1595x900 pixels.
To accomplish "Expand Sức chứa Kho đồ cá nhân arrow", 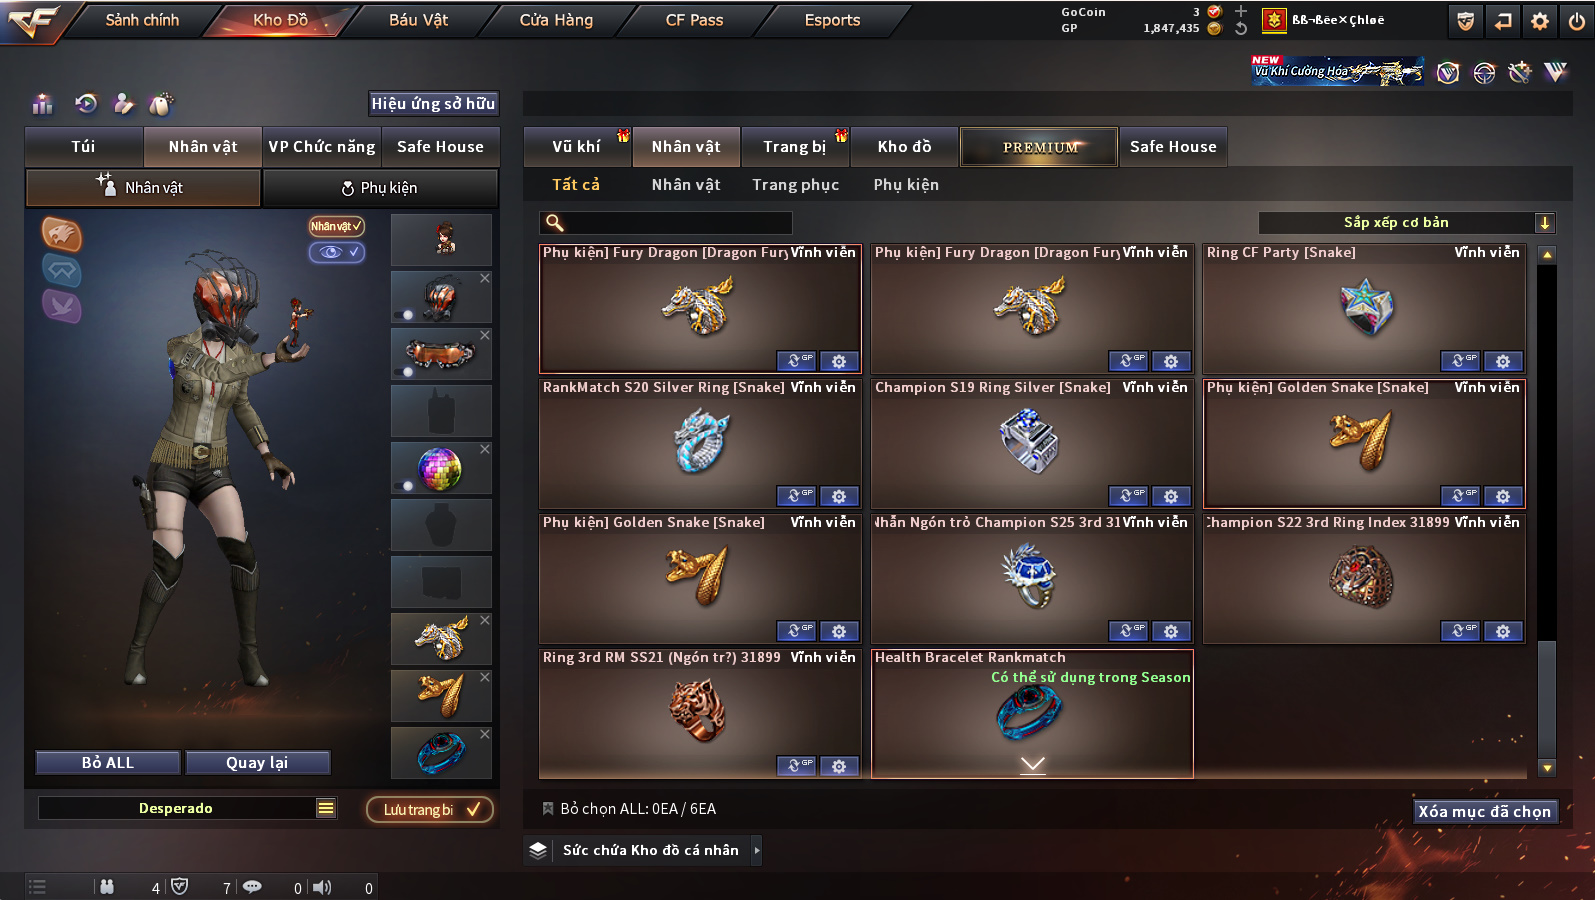I will (x=757, y=850).
